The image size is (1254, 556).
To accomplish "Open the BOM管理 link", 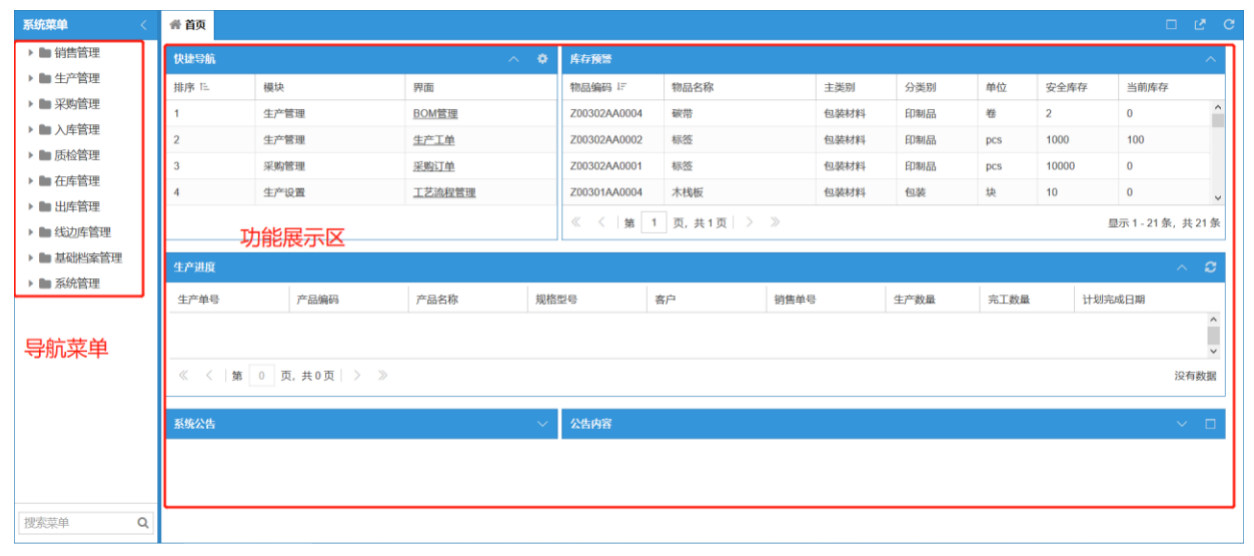I will 435,114.
